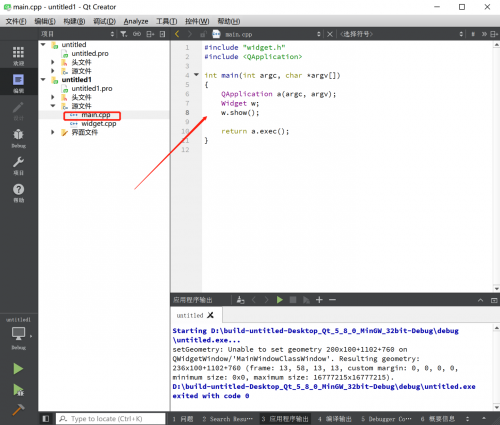
Task: Expand the sources folder under untitled
Action: 53,71
